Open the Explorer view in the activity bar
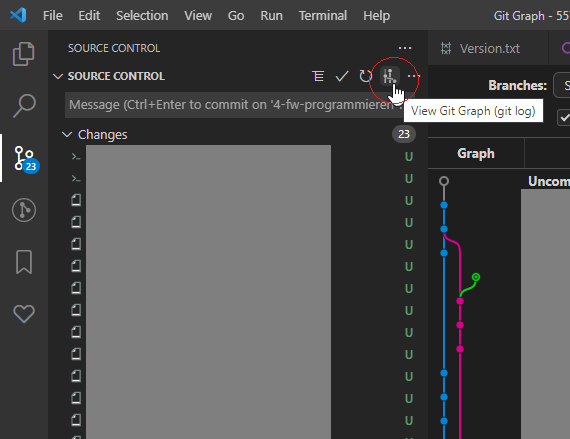570x439 pixels. 24,54
